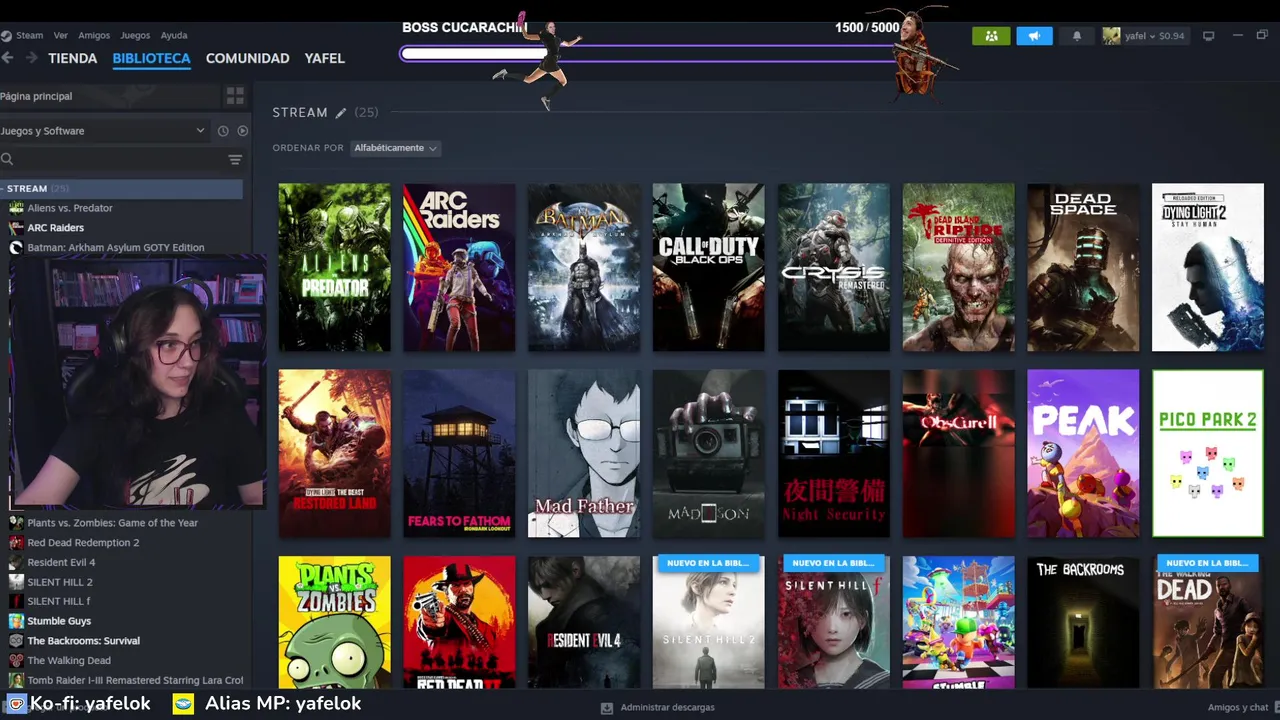1280x720 pixels.
Task: Open Amigos y chat
Action: coord(1238,707)
